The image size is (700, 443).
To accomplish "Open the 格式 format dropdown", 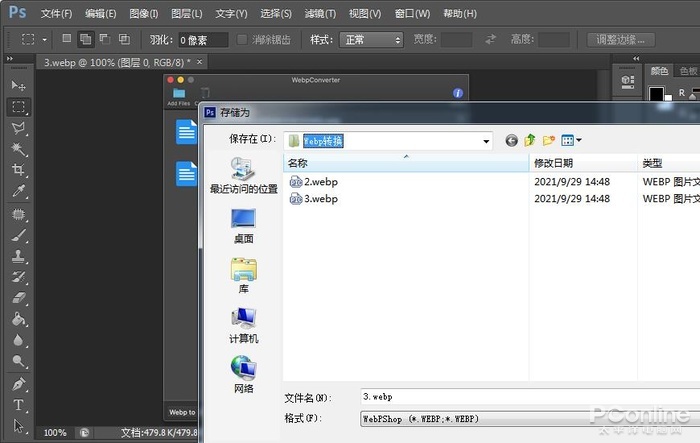I will point(528,419).
